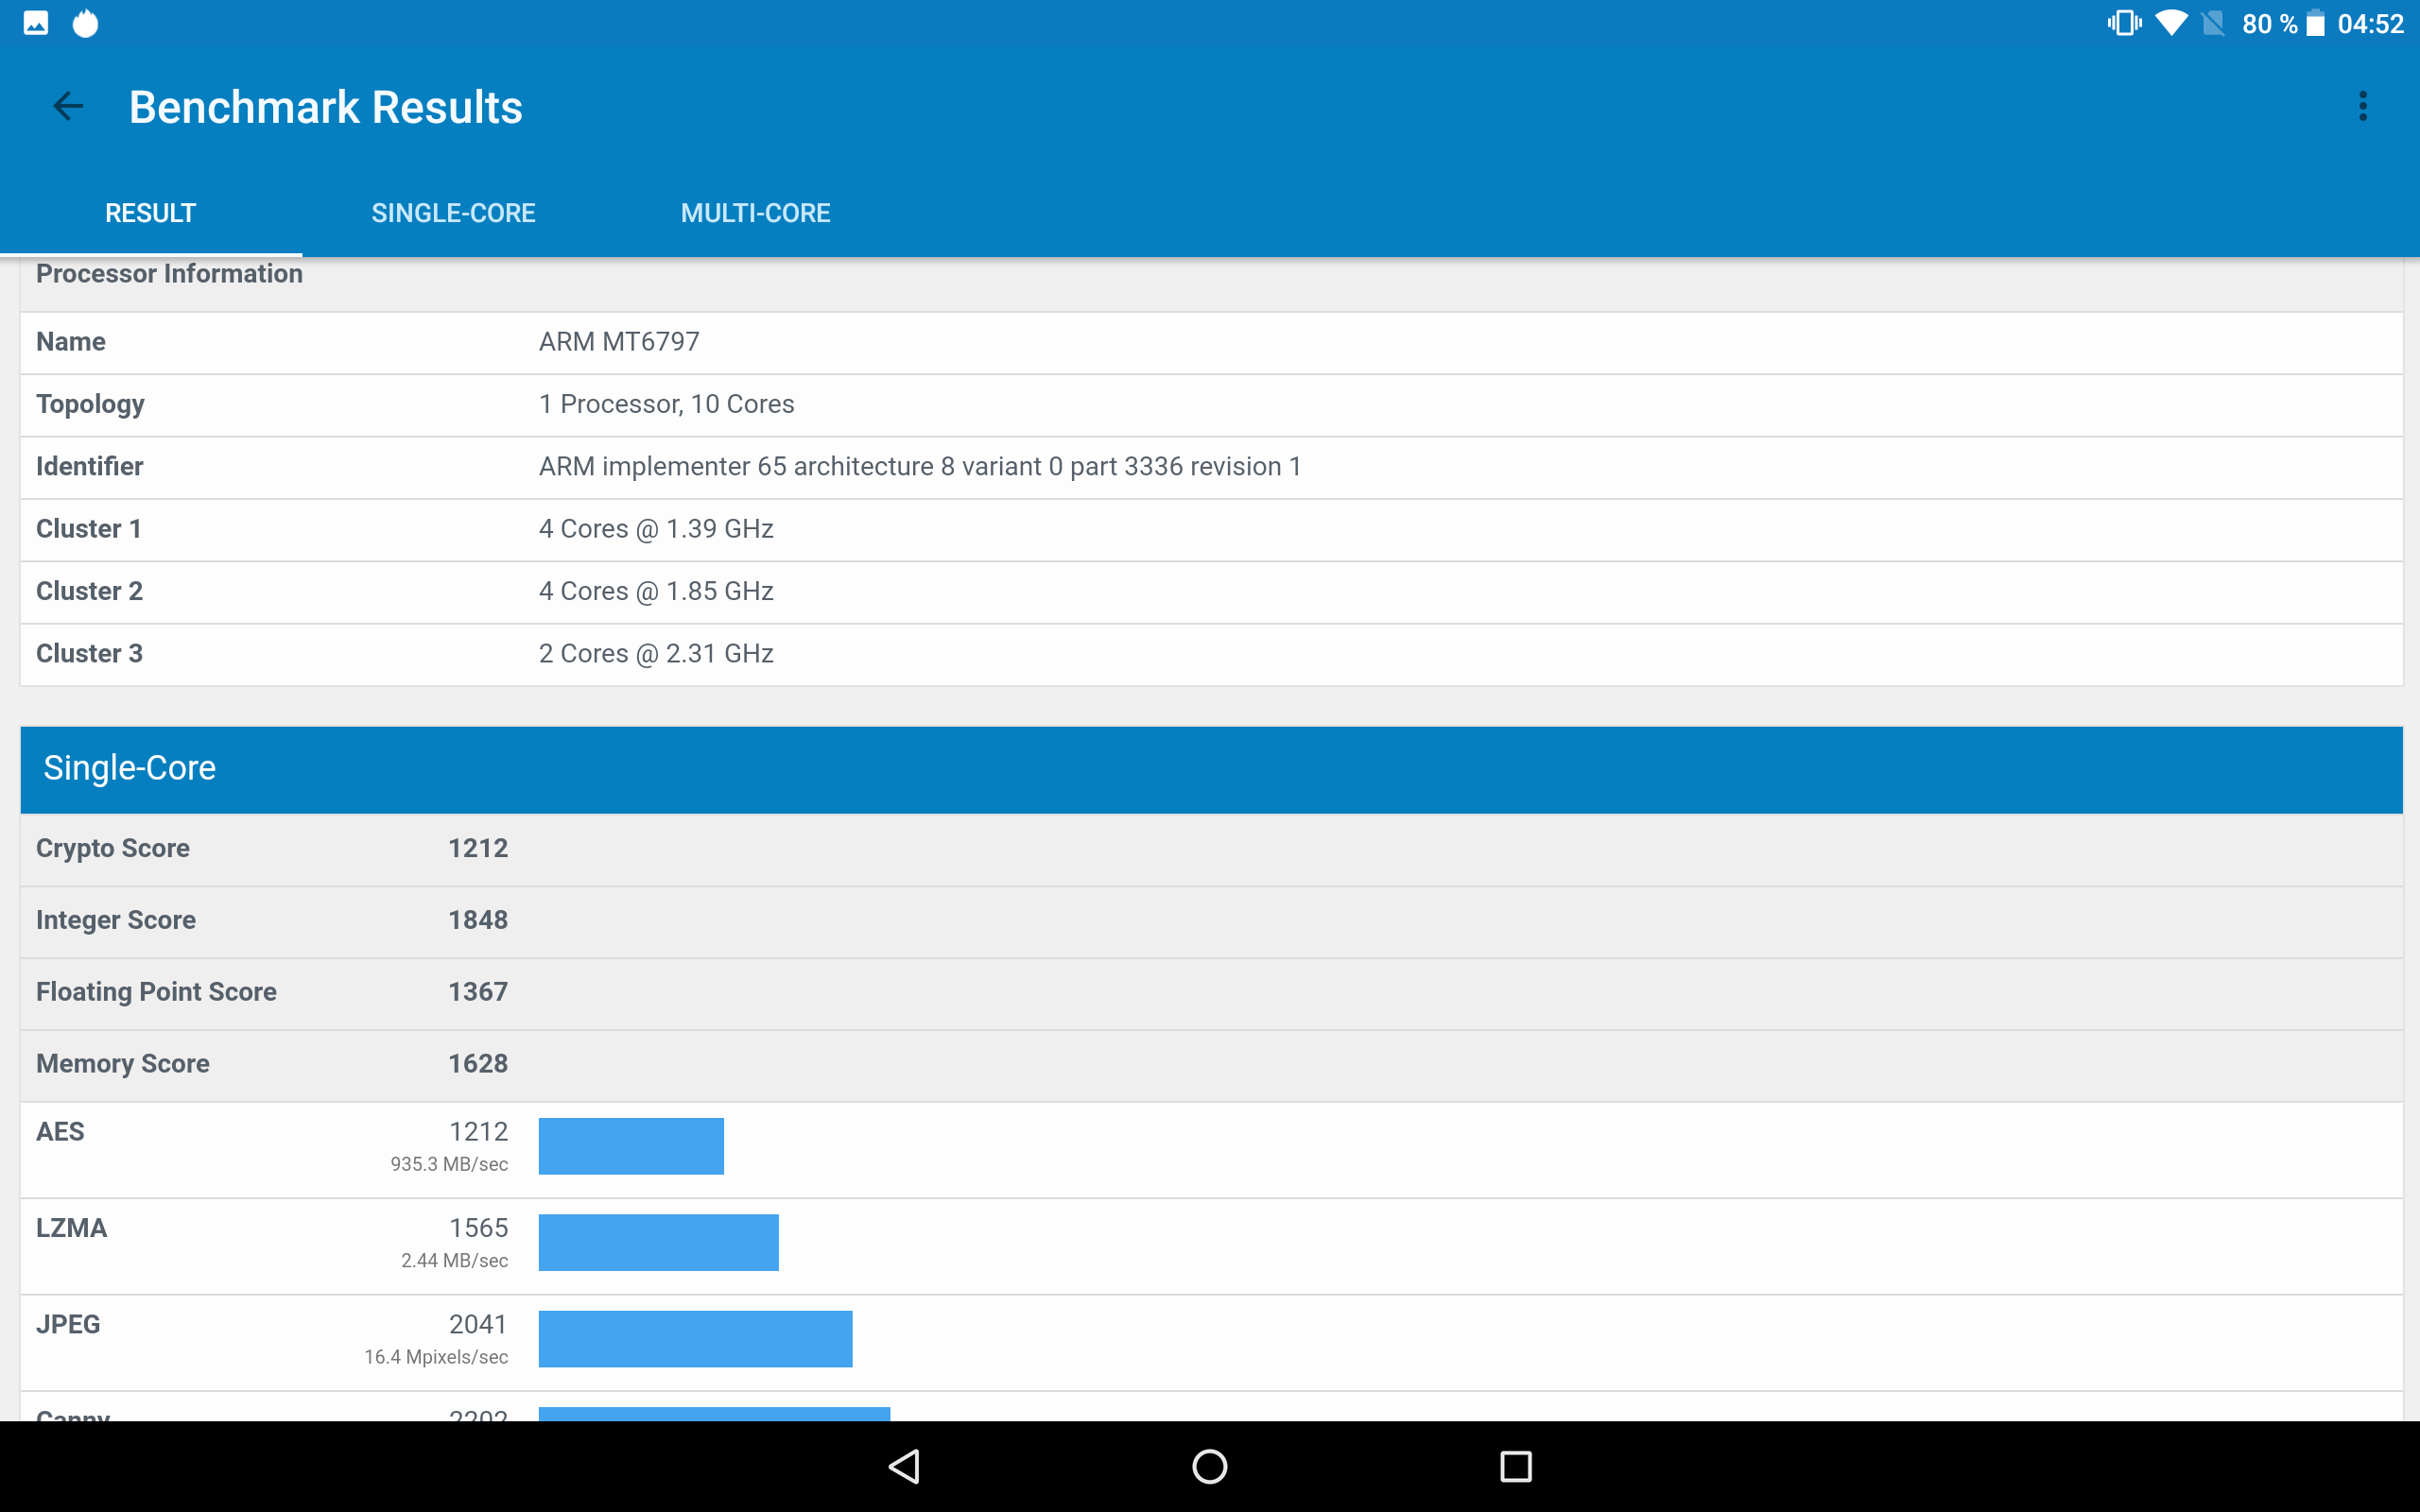Tap the back arrow icon
This screenshot has width=2420, height=1512.
pyautogui.click(x=68, y=106)
